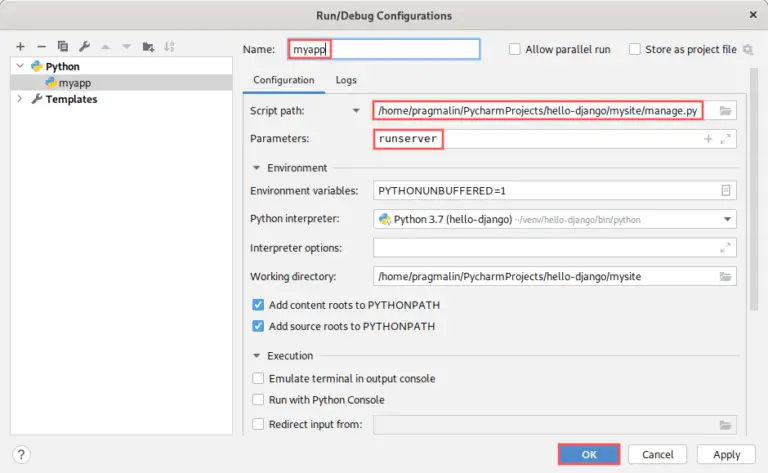Image resolution: width=768 pixels, height=473 pixels.
Task: Open the Script path type dropdown arrow
Action: pos(356,111)
